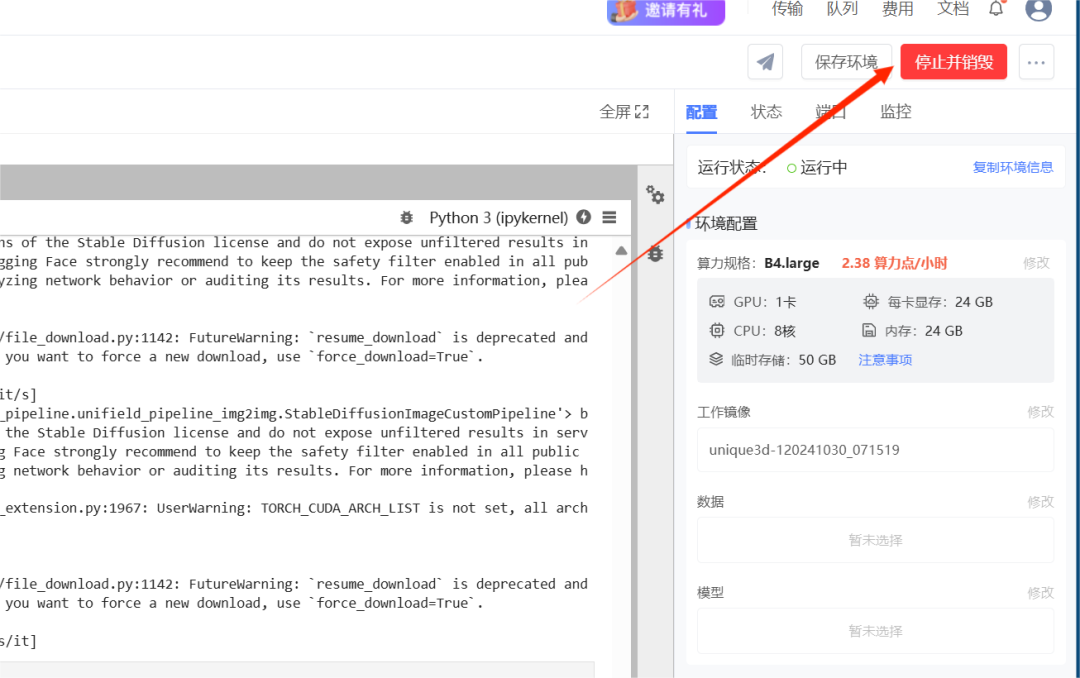The image size is (1080, 678).
Task: Click 注意事项 link
Action: coord(885,360)
